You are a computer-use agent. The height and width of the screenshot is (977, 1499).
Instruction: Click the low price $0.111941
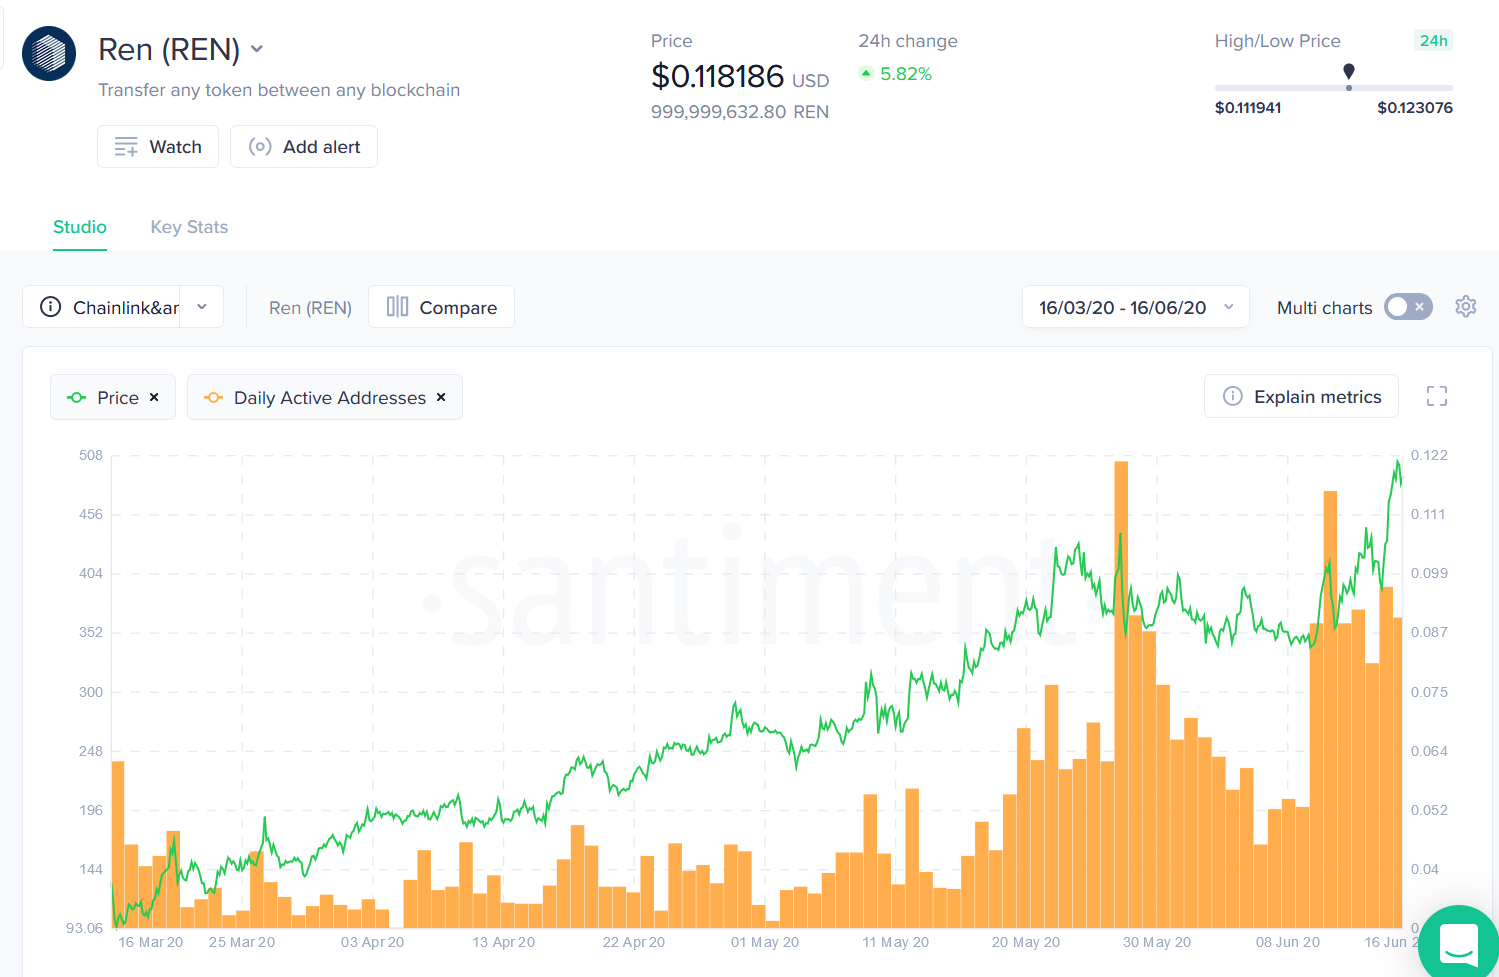pos(1248,108)
